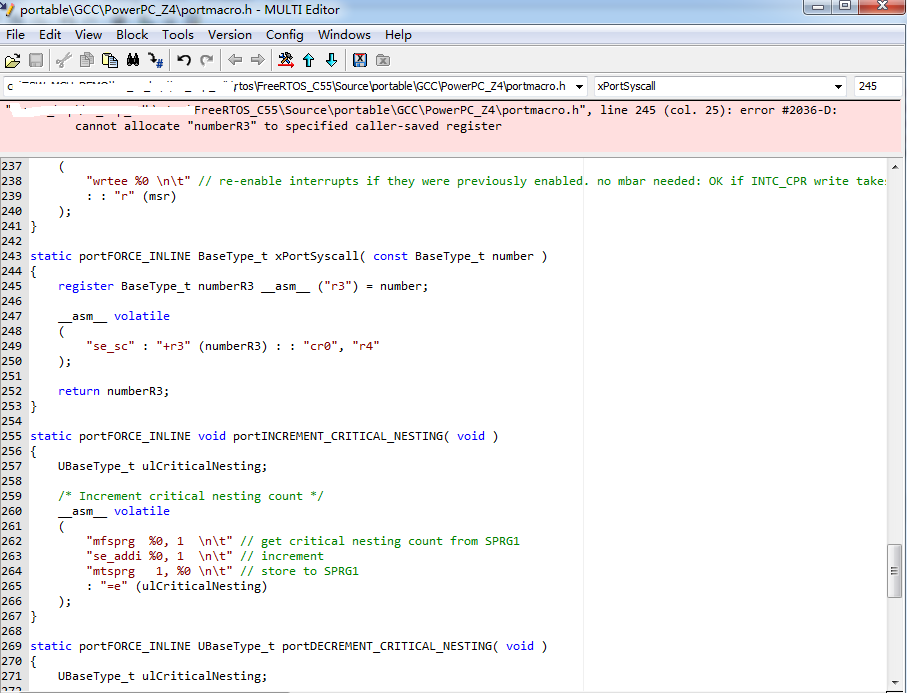Viewport: 907px width, 693px height.
Task: Click 'return numberR3;' on line 252
Action: pyautogui.click(x=113, y=391)
